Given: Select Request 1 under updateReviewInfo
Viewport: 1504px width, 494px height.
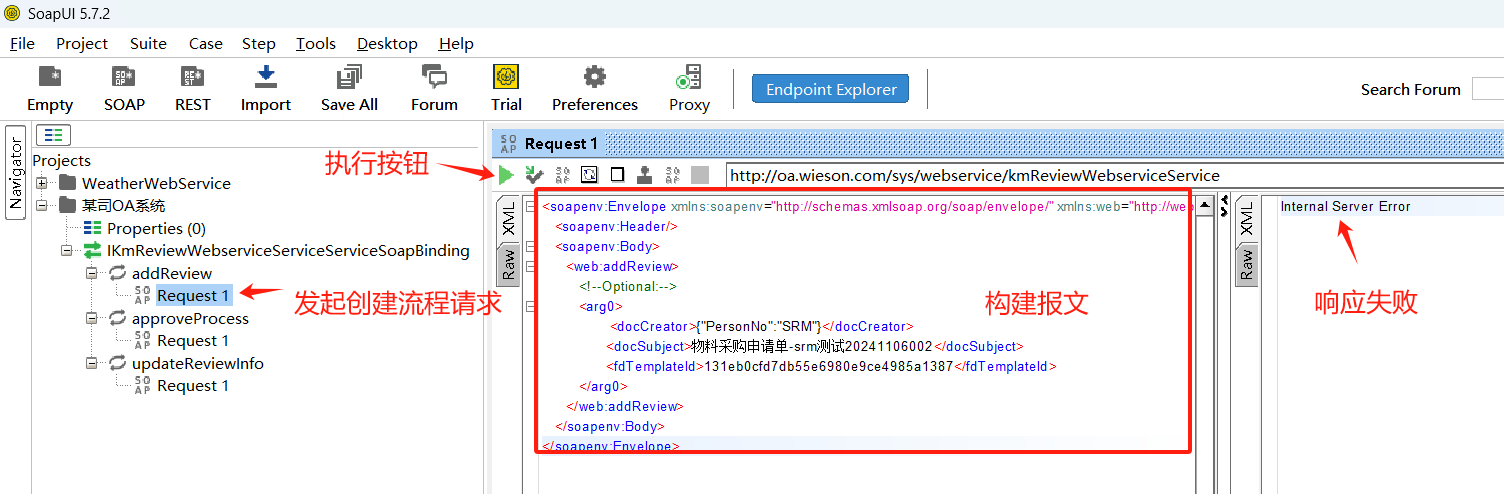Looking at the screenshot, I should tap(193, 385).
